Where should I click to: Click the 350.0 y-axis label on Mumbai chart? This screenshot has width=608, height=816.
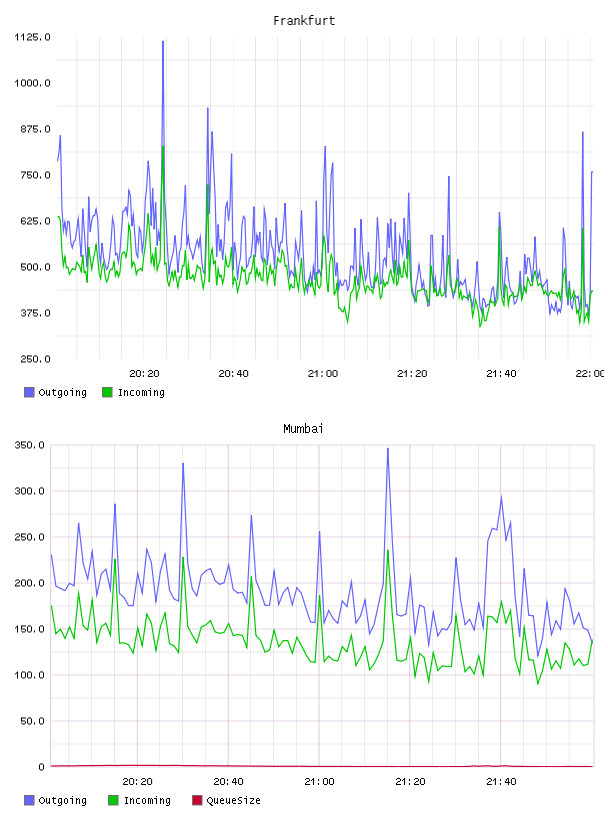coord(29,445)
